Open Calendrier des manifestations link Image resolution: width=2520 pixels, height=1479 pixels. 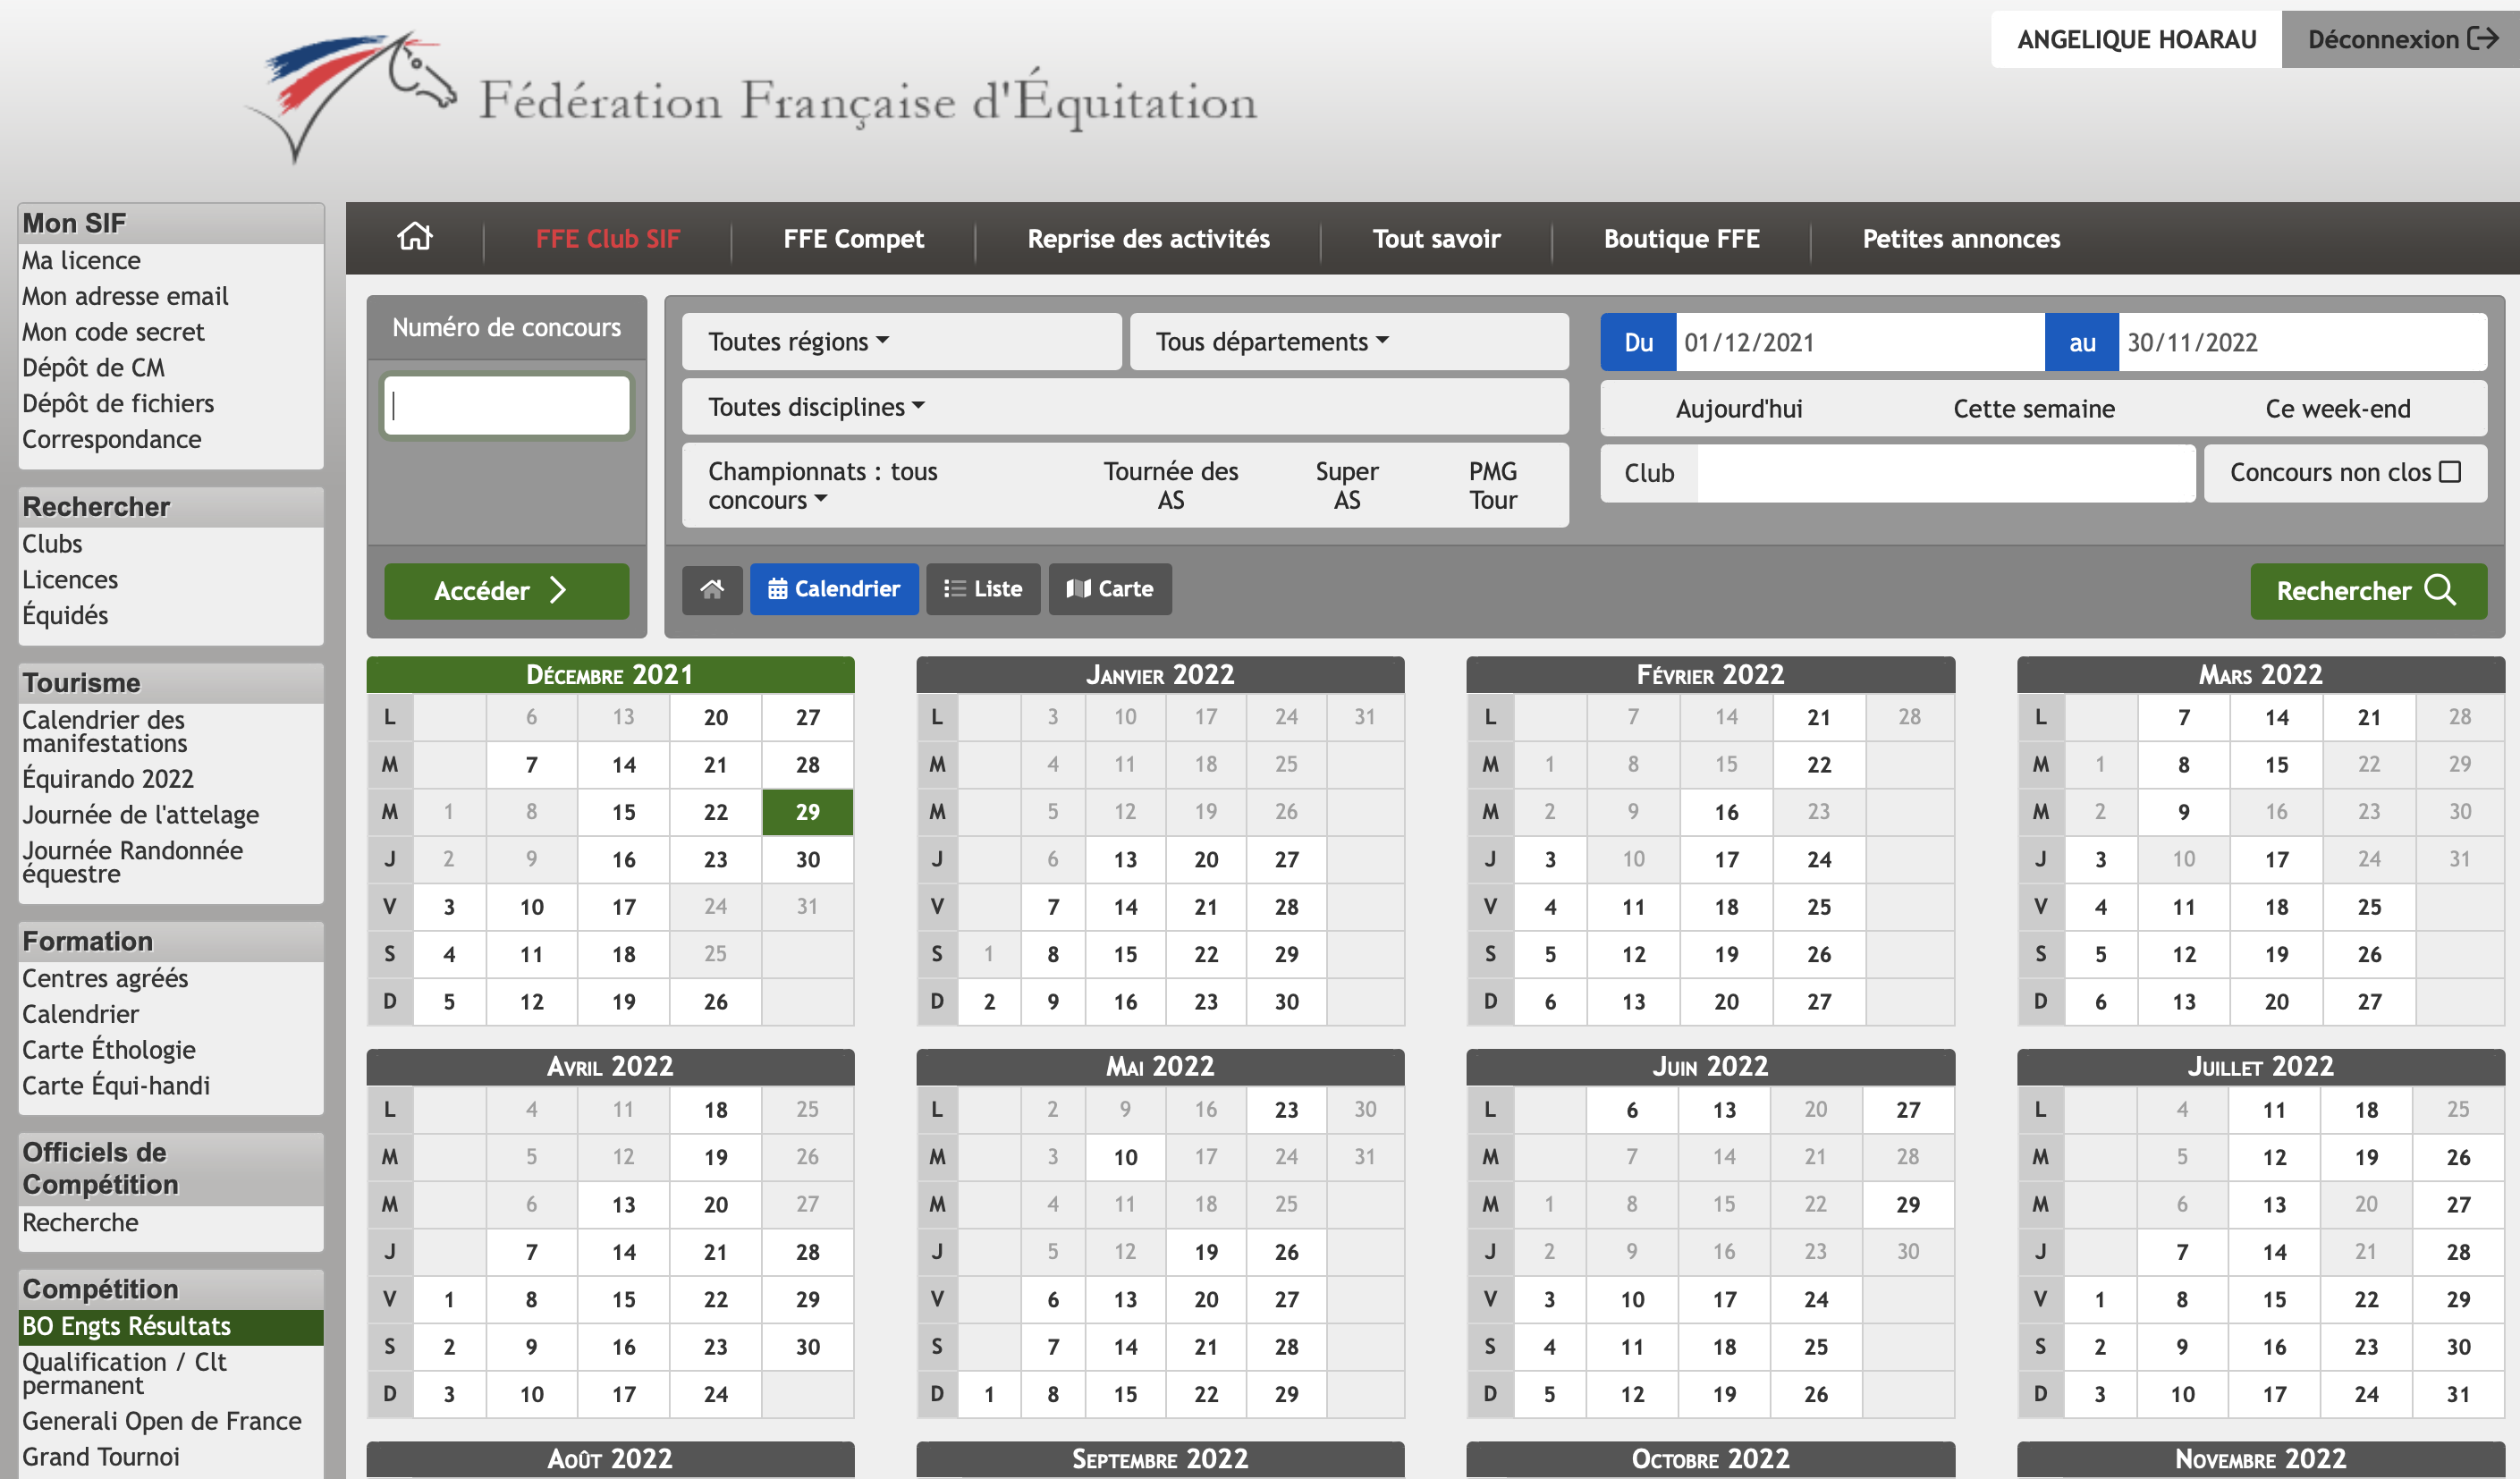click(104, 731)
